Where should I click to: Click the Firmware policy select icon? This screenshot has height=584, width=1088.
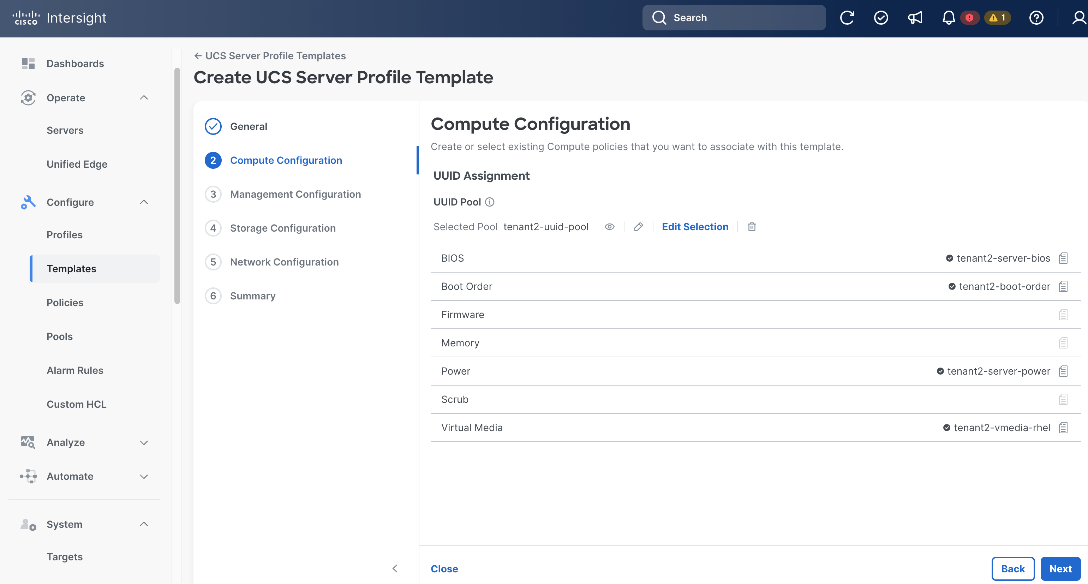point(1063,314)
